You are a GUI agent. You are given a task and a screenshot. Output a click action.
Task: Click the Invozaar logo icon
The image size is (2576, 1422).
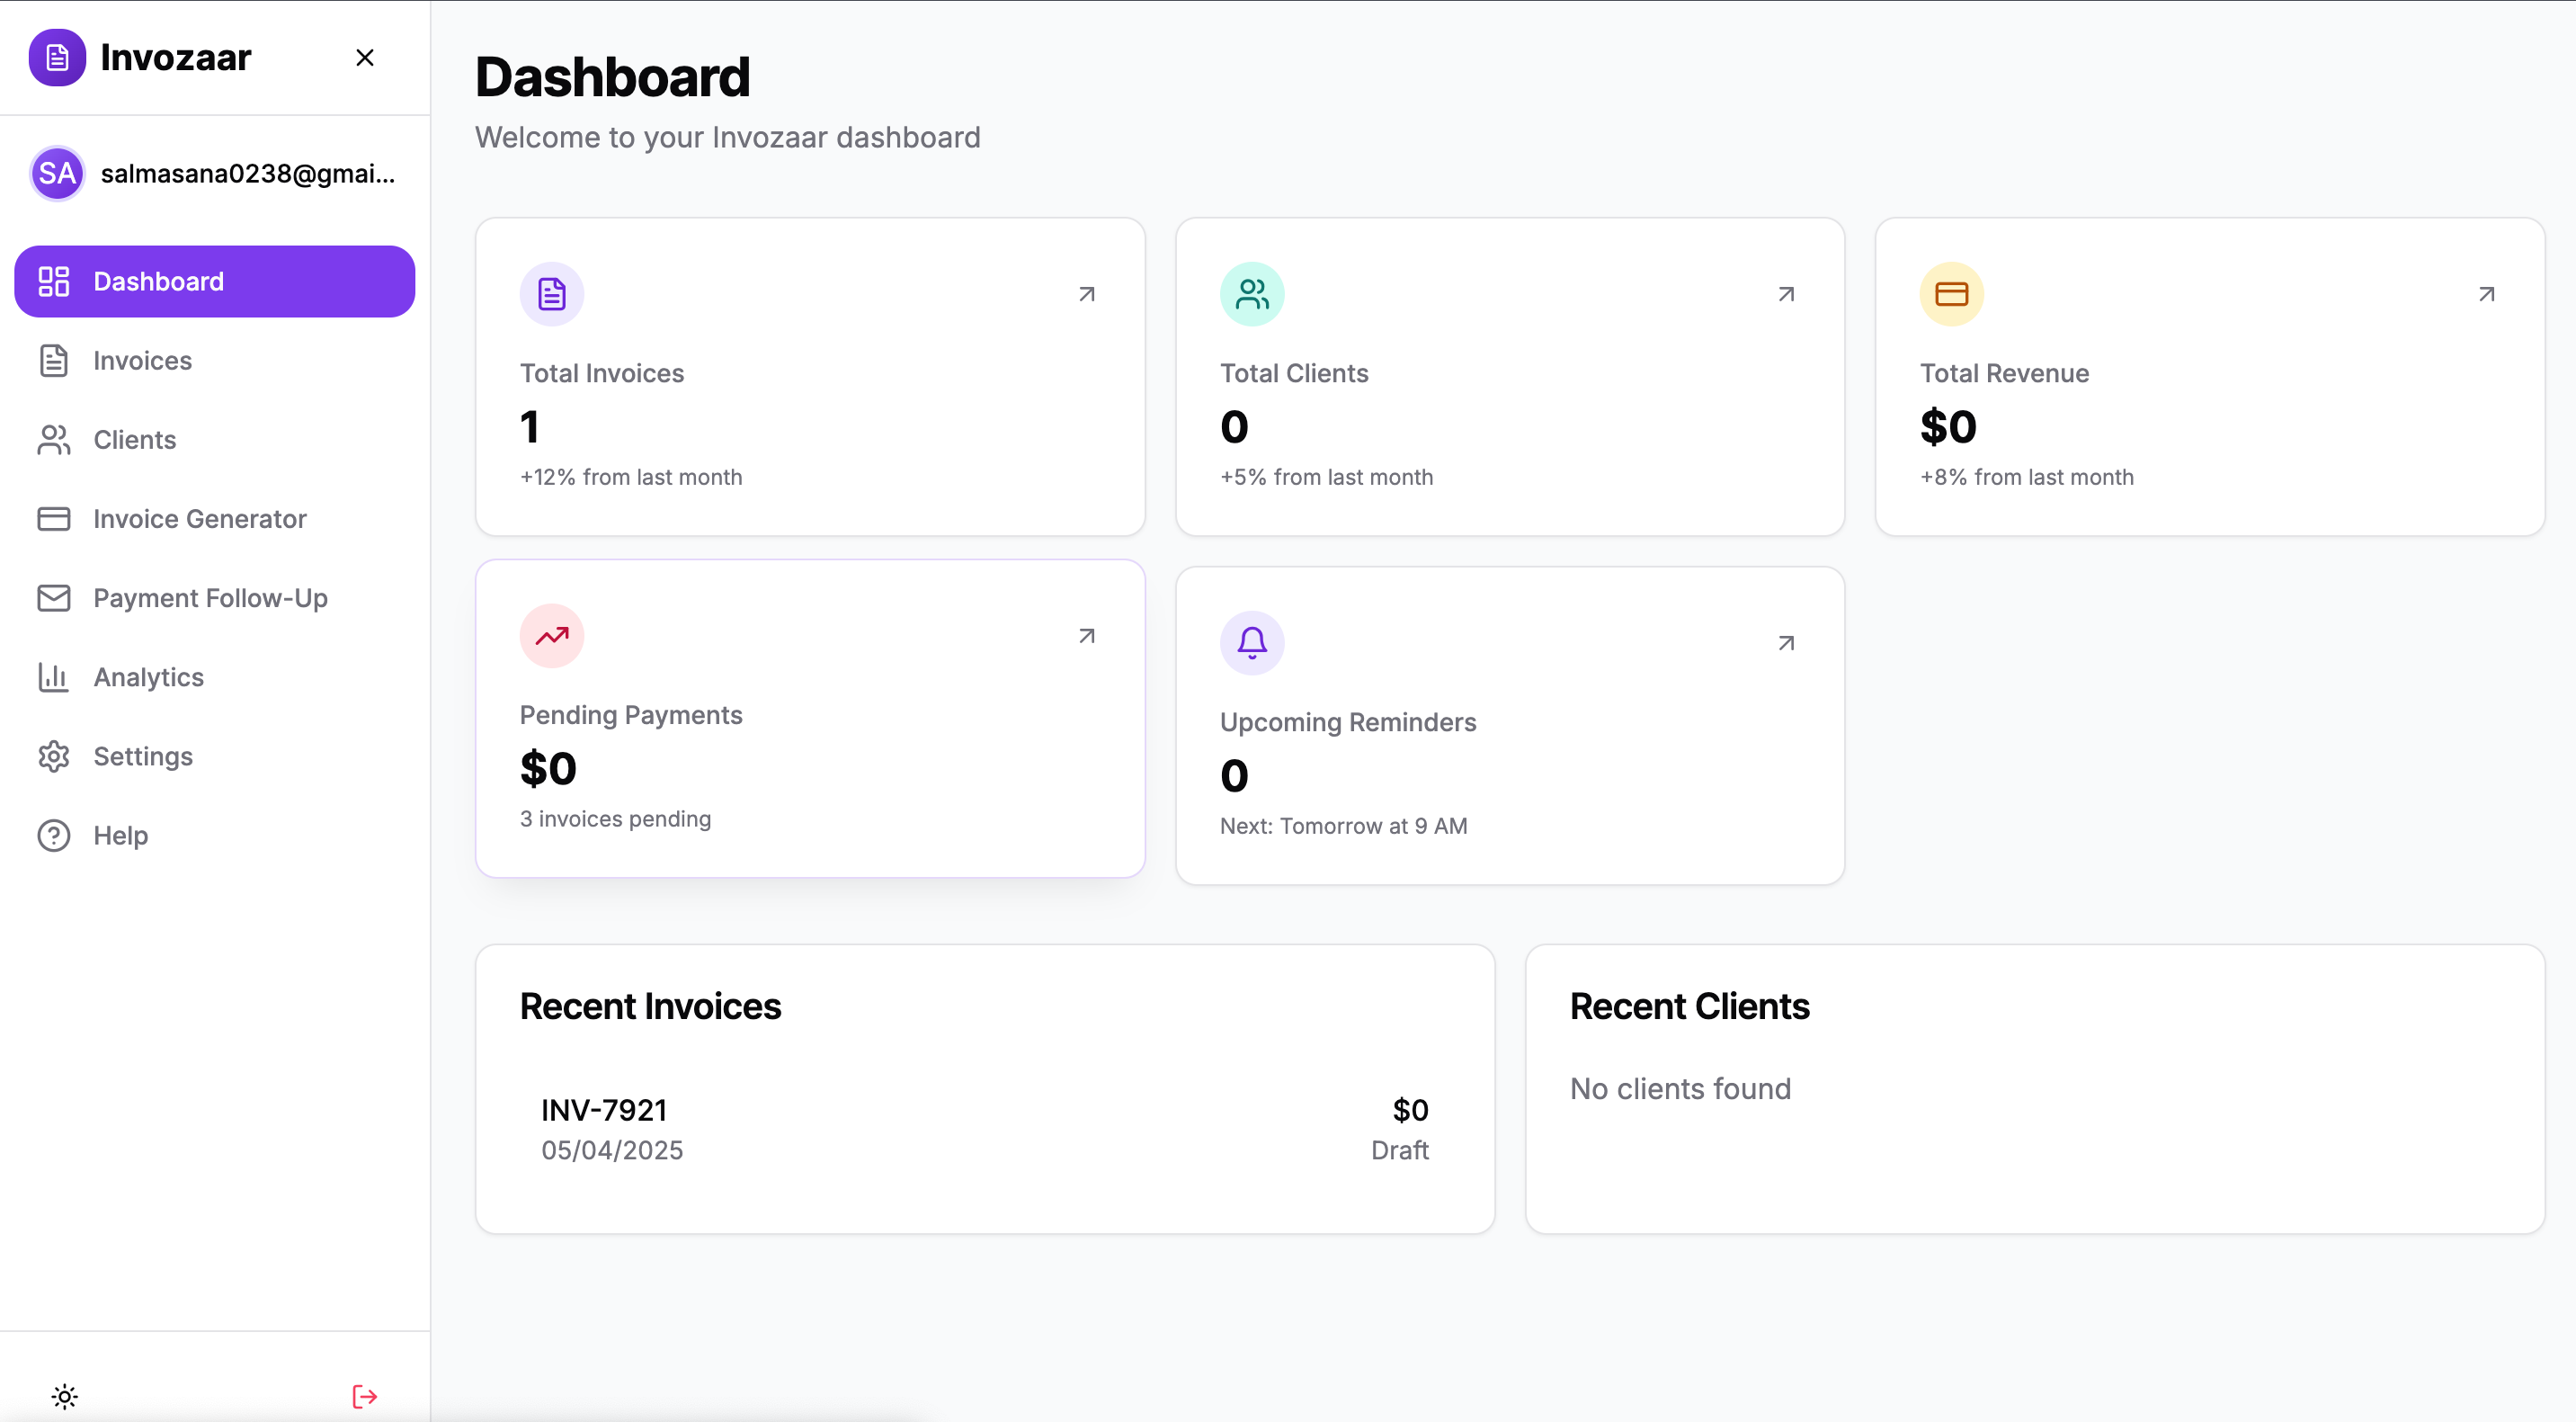click(57, 57)
